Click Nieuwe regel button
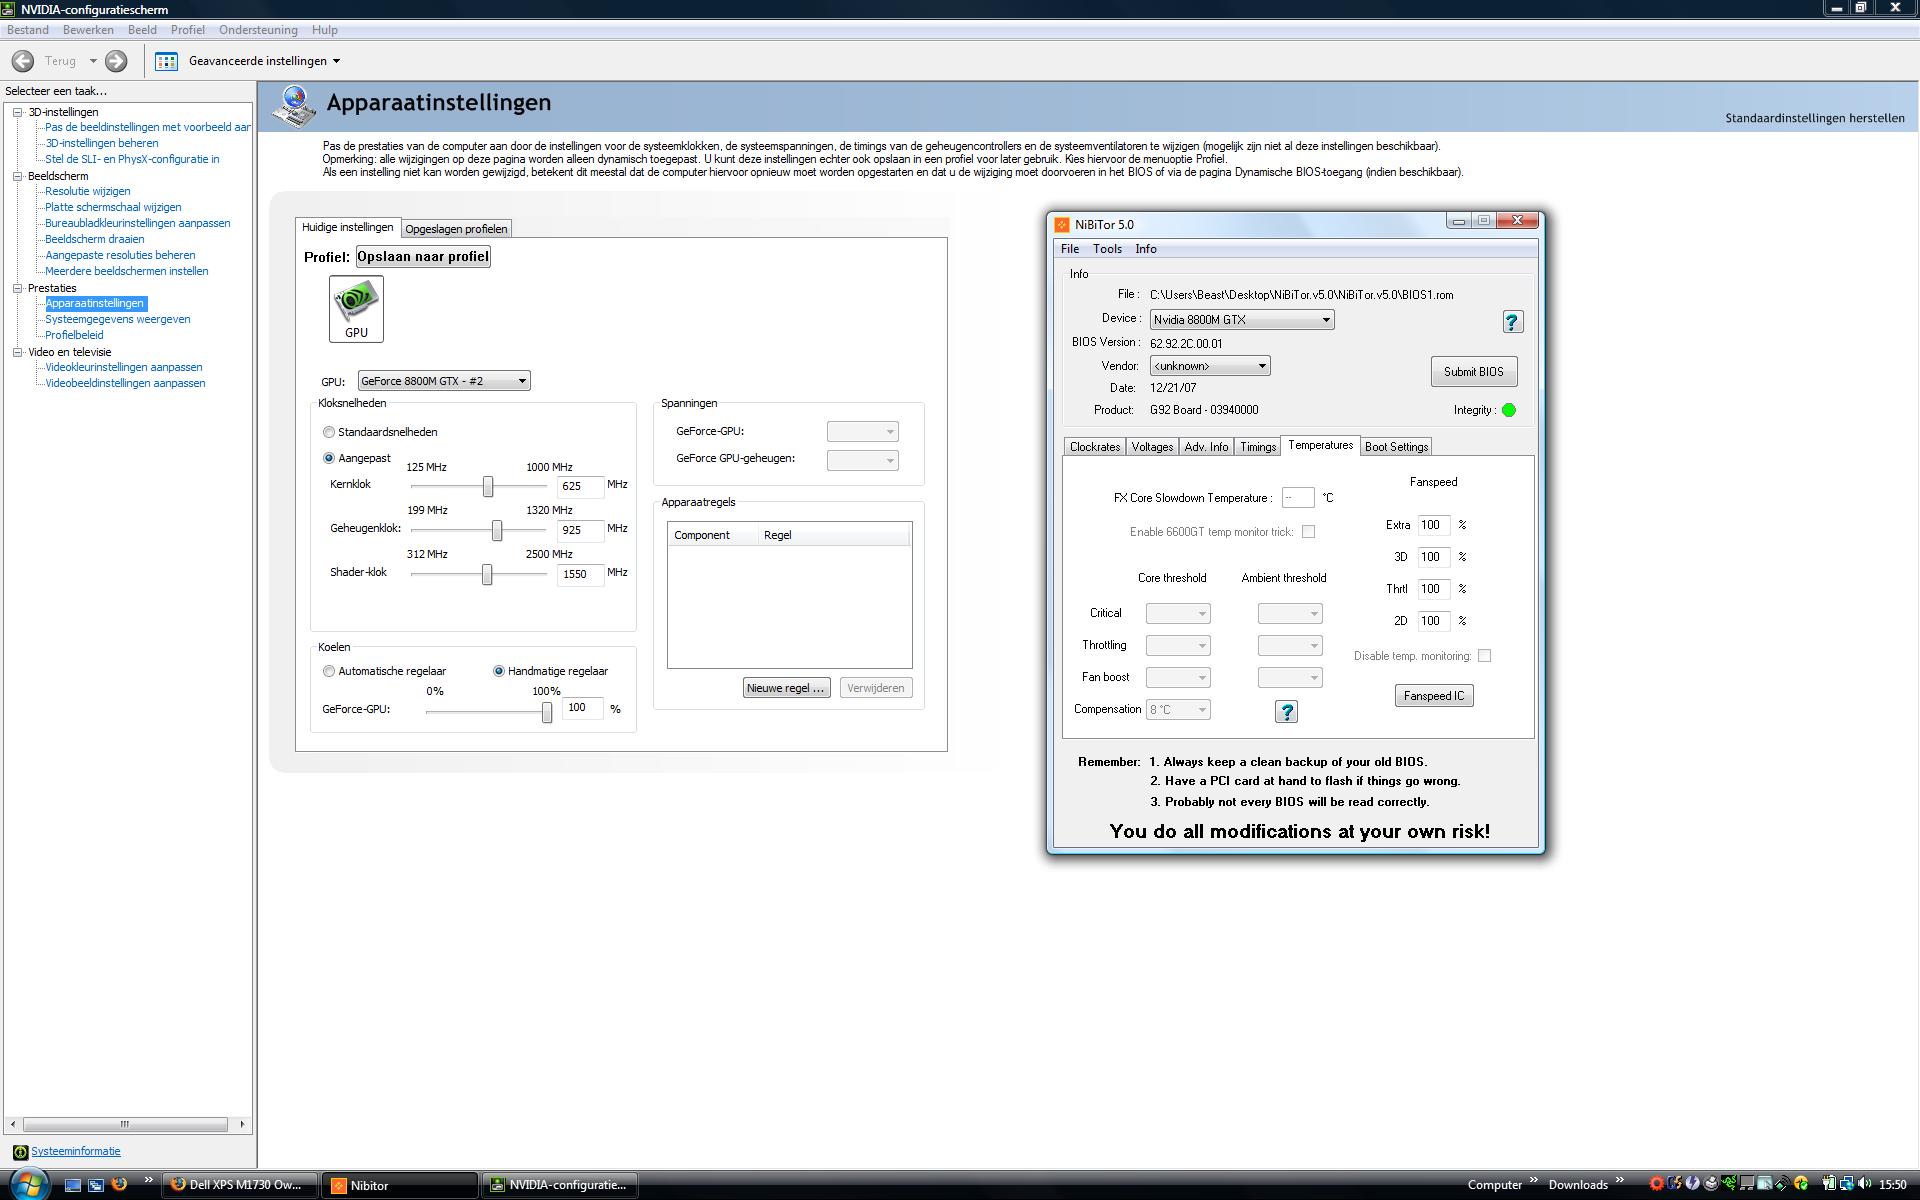 786,688
